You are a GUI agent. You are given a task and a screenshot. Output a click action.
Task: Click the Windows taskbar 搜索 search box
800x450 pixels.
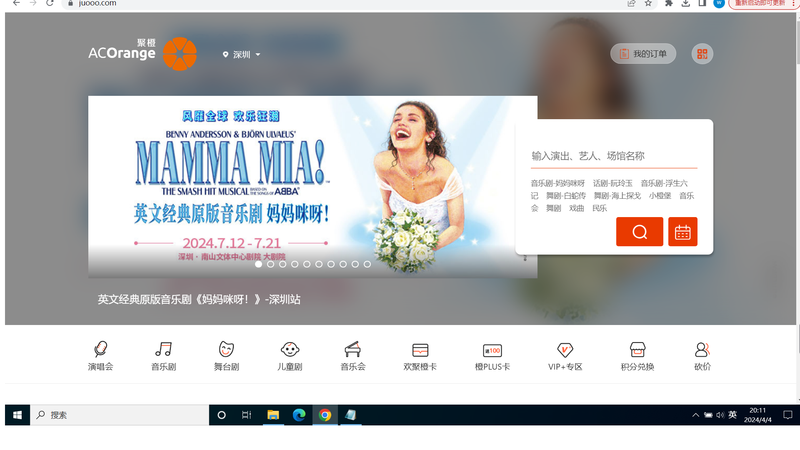click(119, 415)
